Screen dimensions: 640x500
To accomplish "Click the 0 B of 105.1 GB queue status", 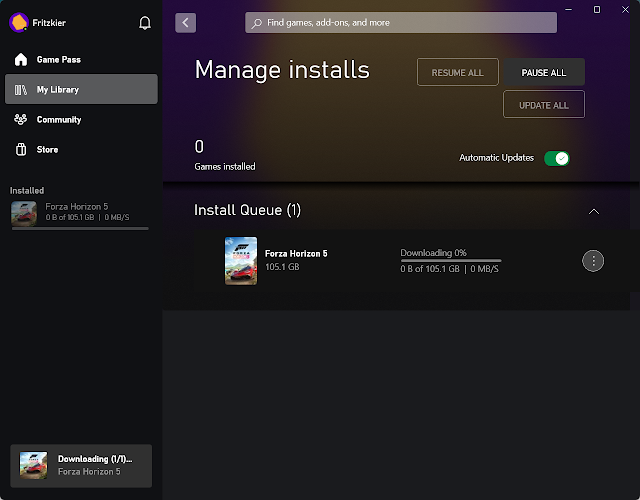I will click(x=449, y=269).
